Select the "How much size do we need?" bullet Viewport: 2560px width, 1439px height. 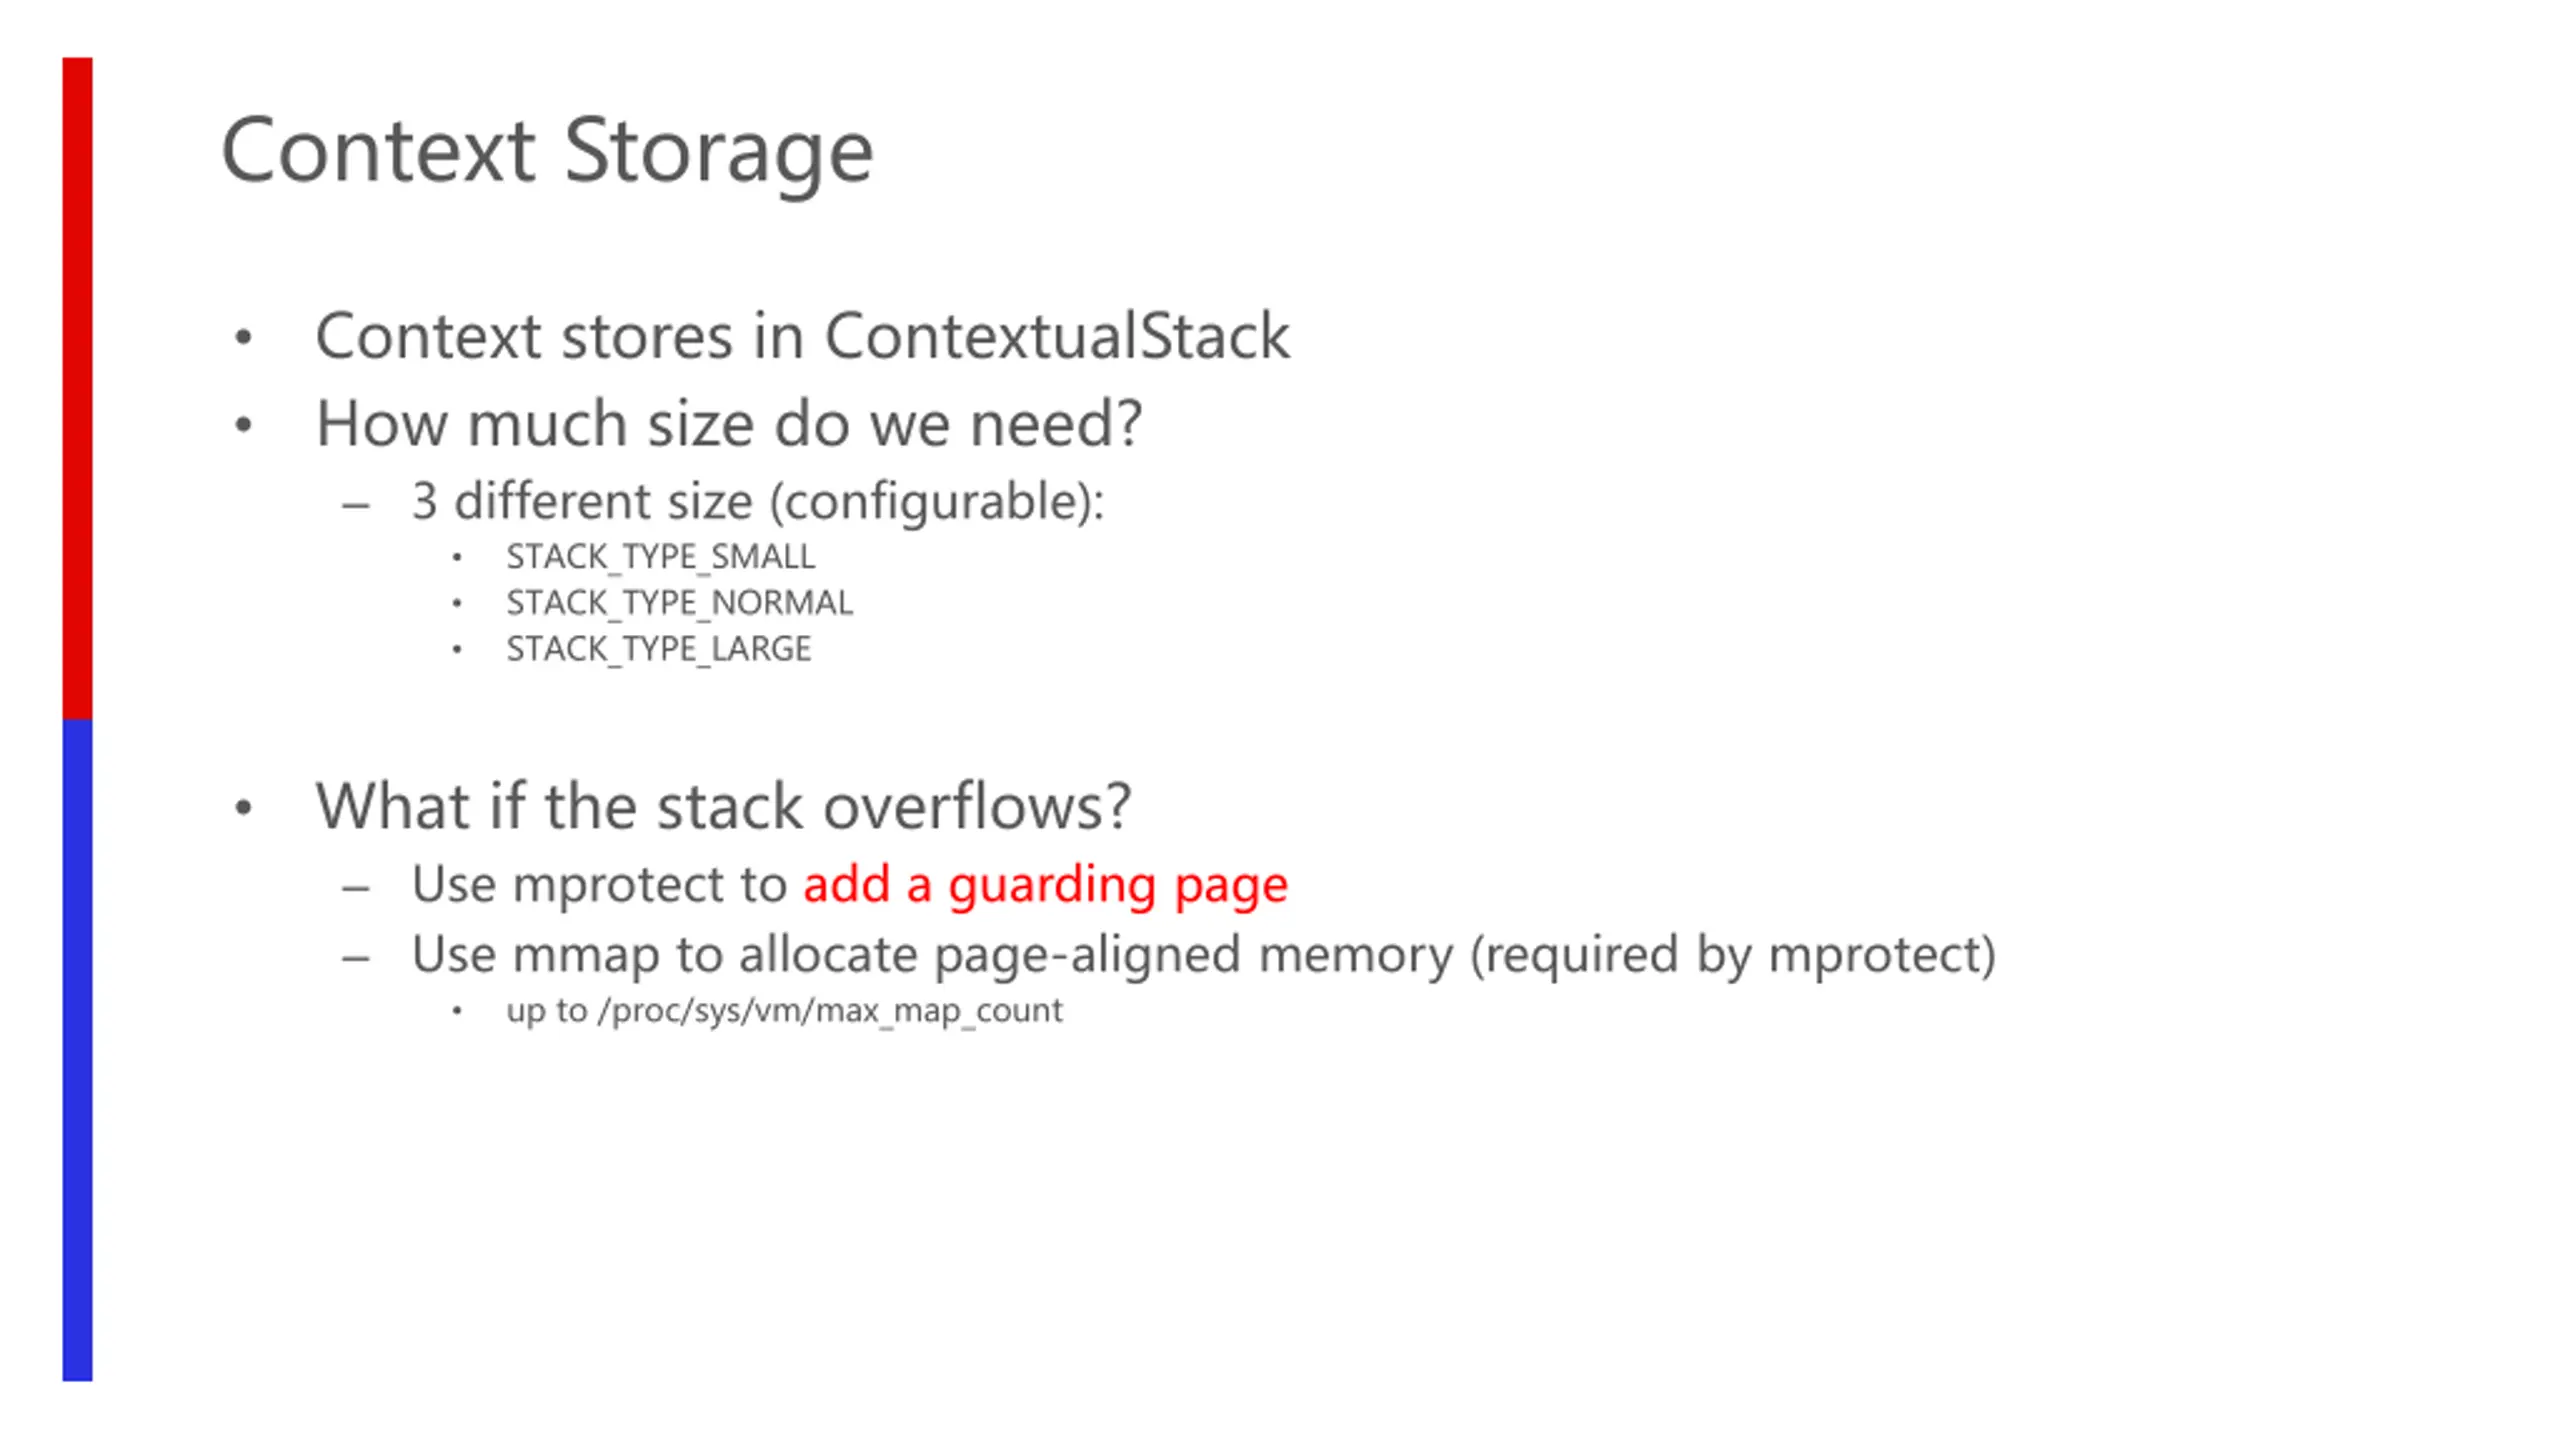(728, 424)
